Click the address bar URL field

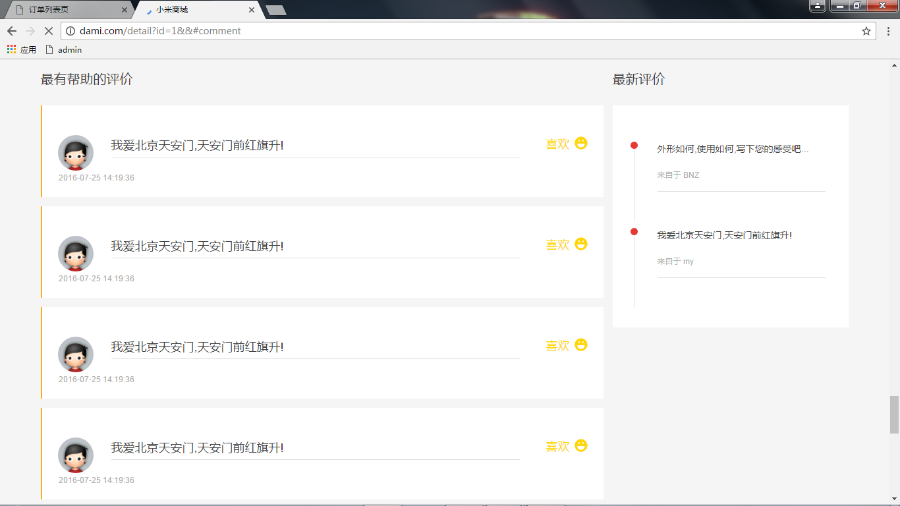point(468,31)
